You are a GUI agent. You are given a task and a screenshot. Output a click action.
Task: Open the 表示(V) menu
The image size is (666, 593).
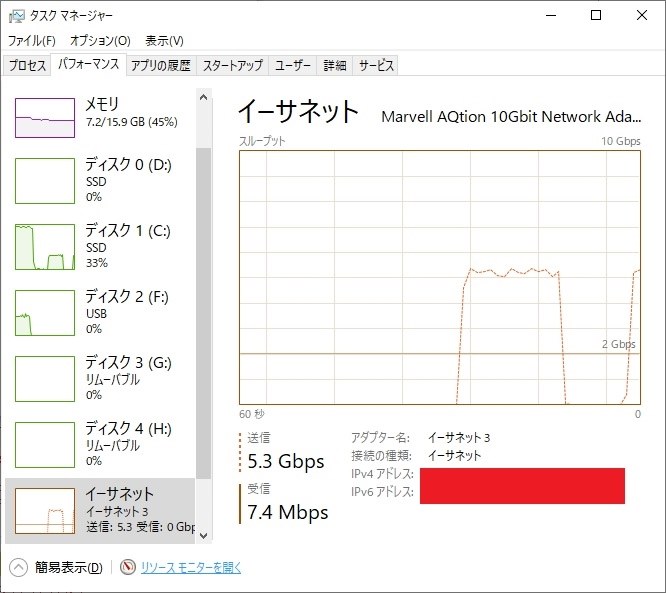(x=164, y=41)
